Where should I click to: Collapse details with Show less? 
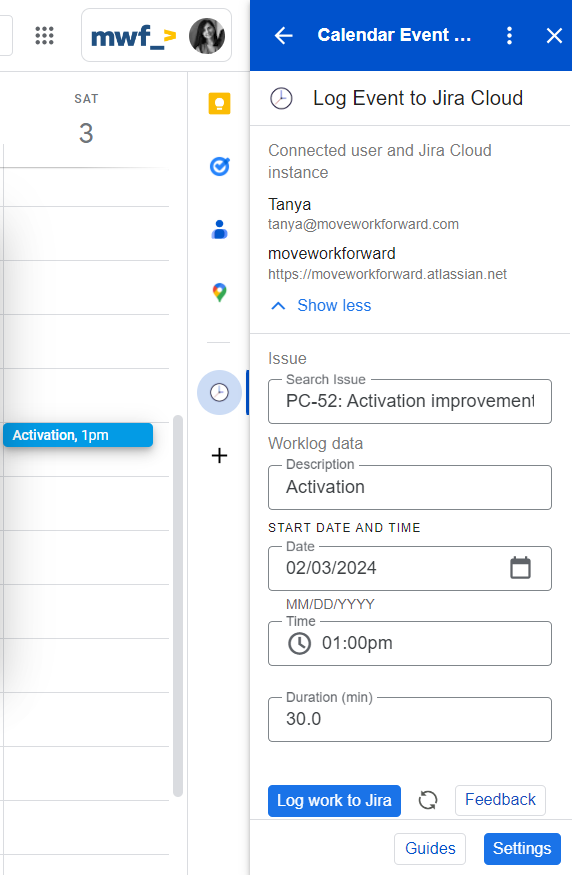322,305
